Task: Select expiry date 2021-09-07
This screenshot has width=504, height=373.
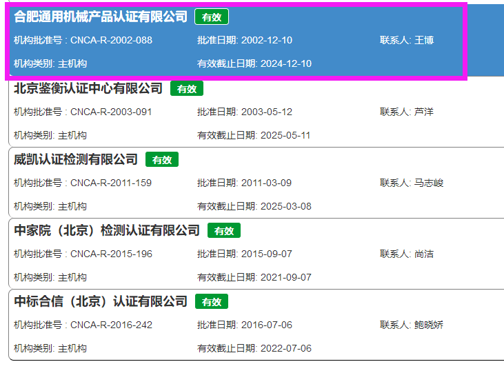Action: 286,277
